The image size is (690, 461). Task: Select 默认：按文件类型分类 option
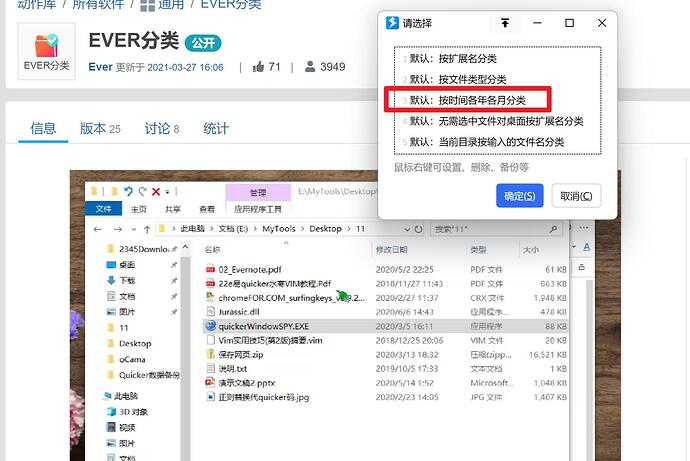[x=497, y=79]
